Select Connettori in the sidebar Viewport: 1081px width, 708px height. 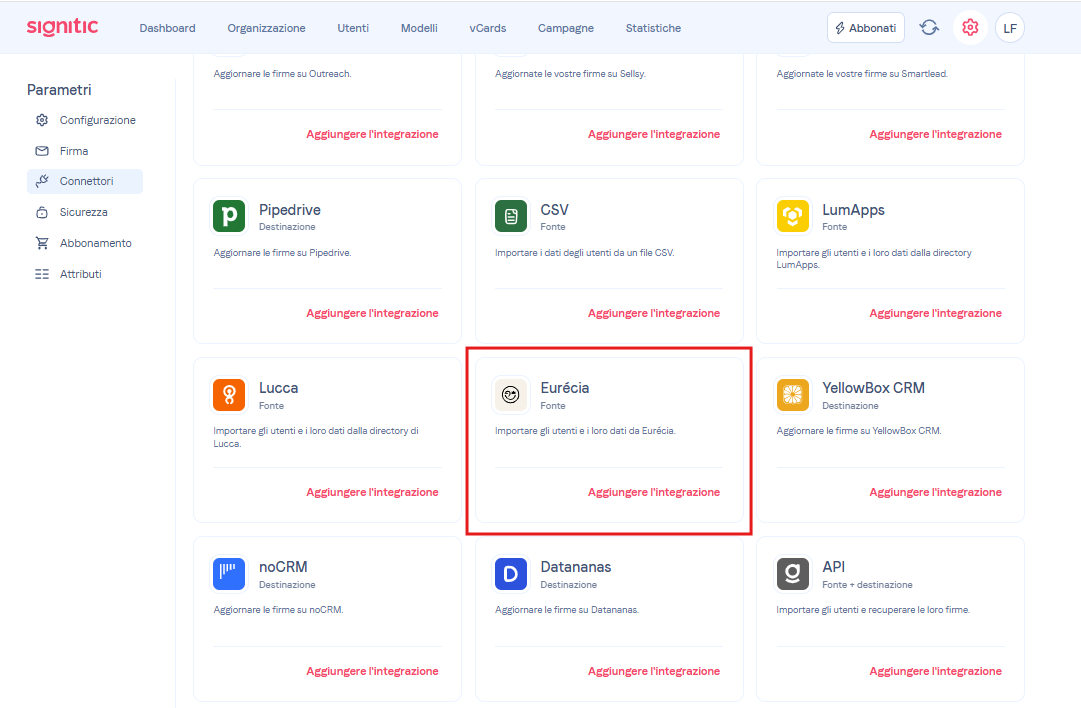[x=85, y=181]
